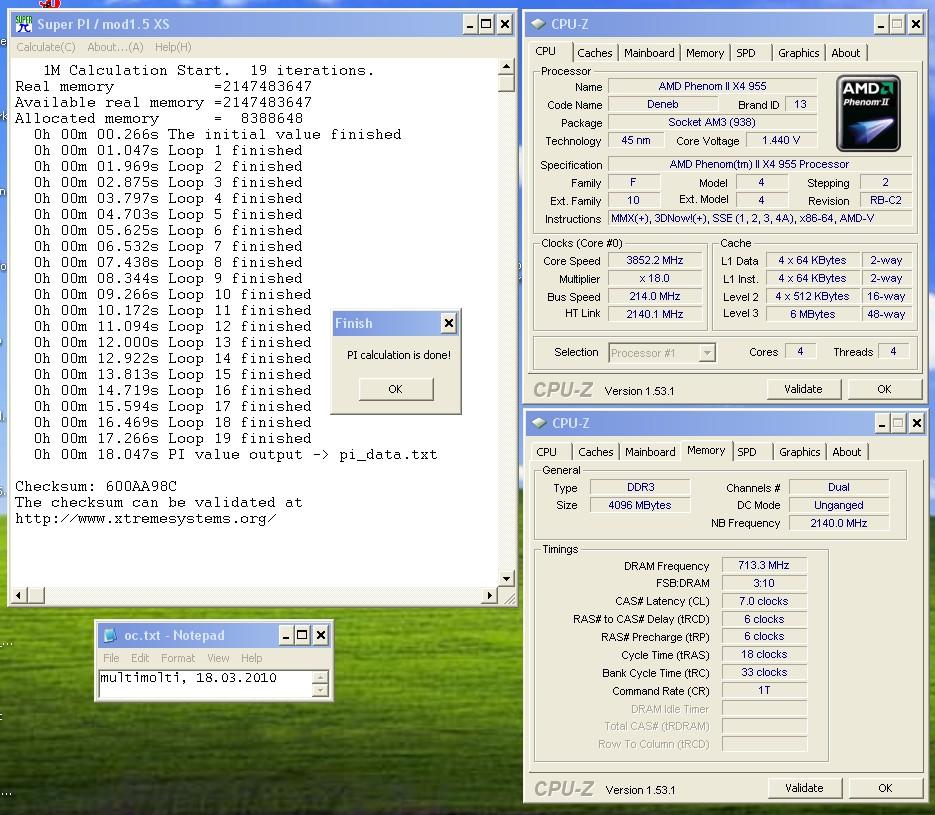Click OK in the lower CPU-Z window

pos(886,788)
